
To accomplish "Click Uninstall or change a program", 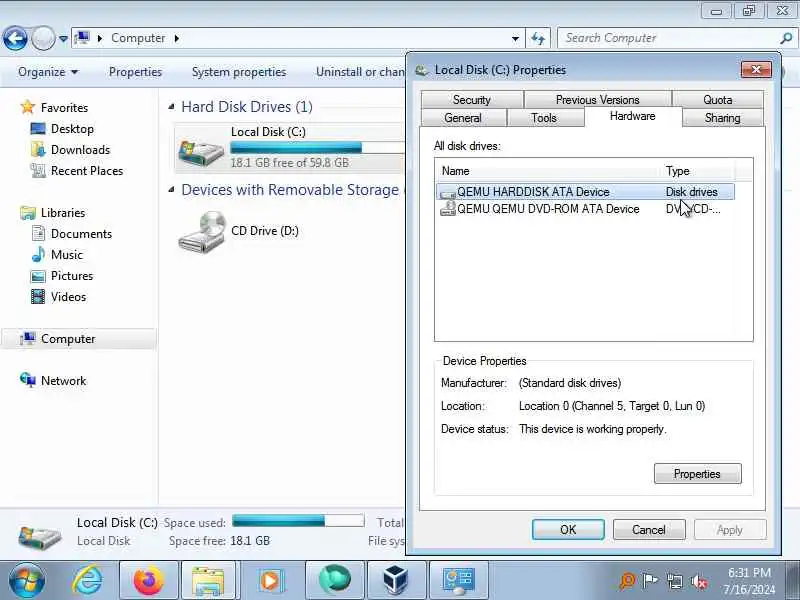I will coord(360,72).
